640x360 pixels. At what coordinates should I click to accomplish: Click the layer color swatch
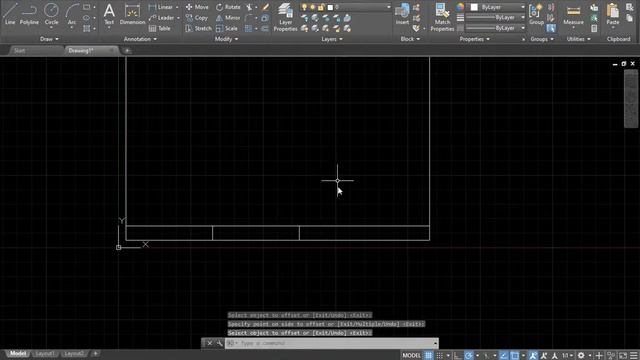(x=330, y=7)
